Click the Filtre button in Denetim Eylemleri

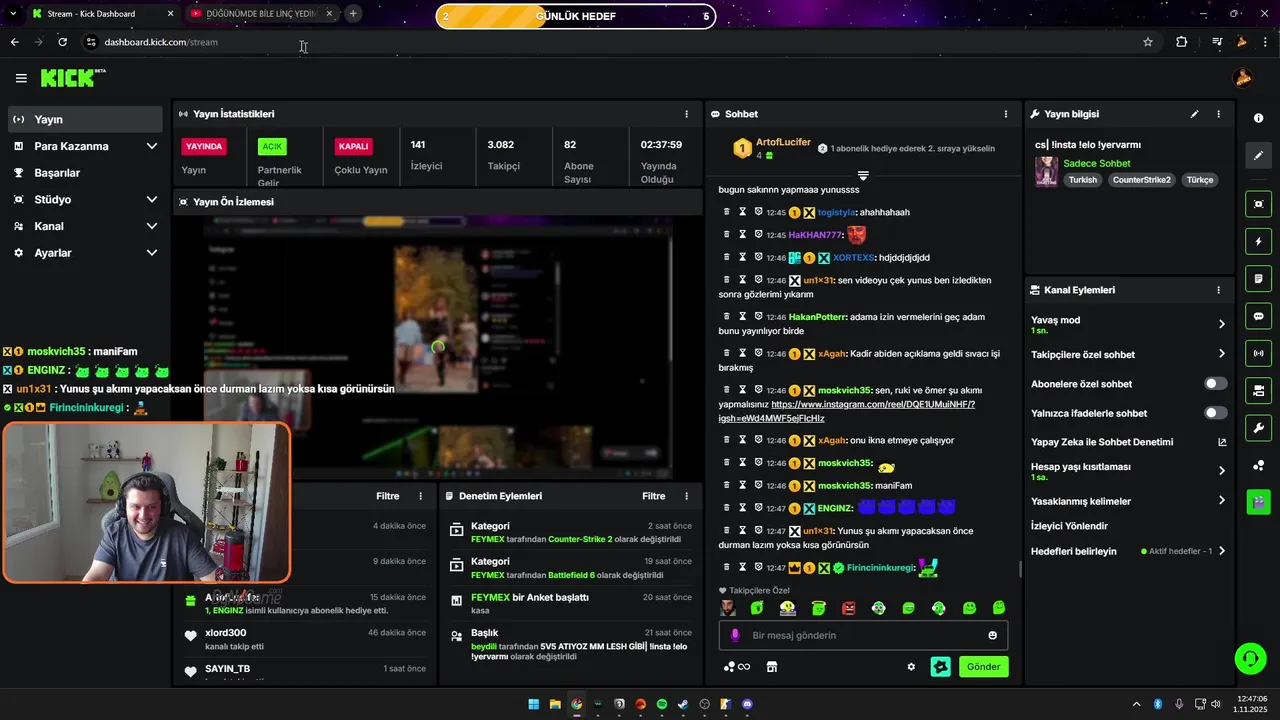click(x=653, y=496)
